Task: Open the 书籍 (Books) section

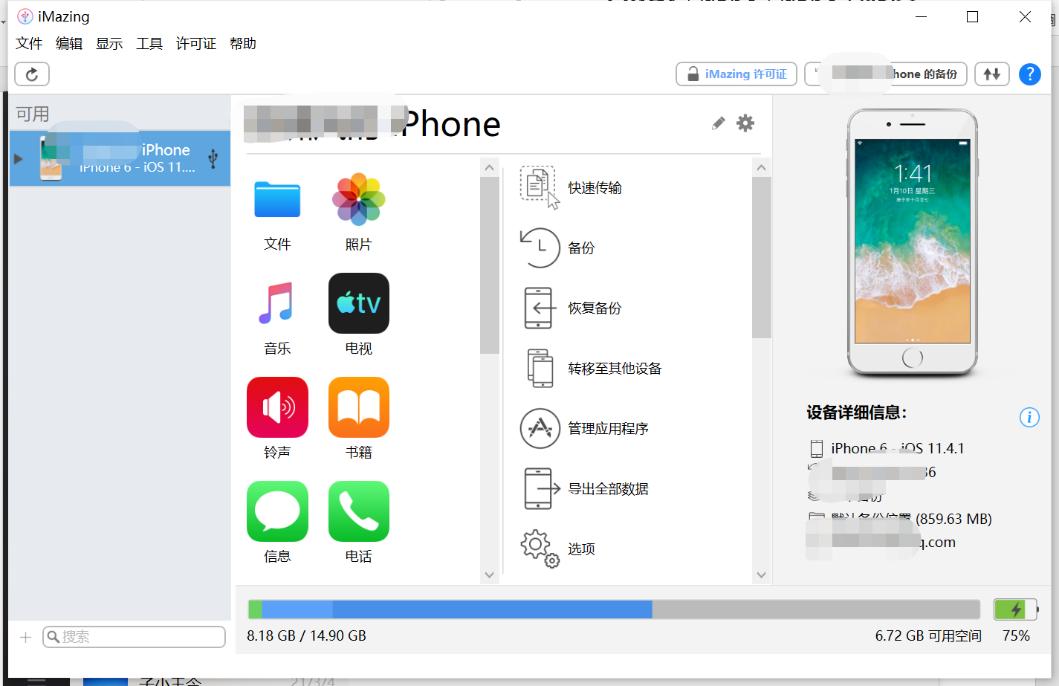Action: click(358, 407)
